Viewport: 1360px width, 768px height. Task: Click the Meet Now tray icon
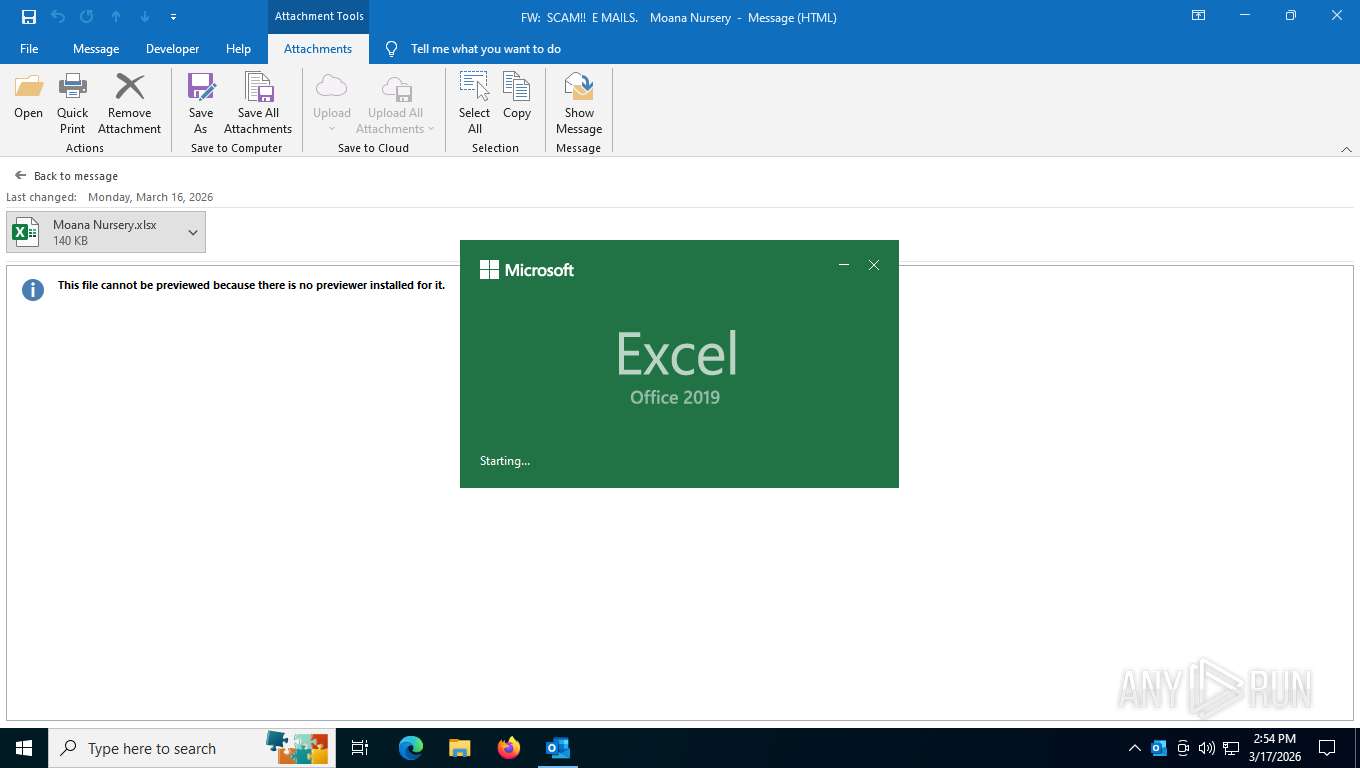pos(1183,748)
